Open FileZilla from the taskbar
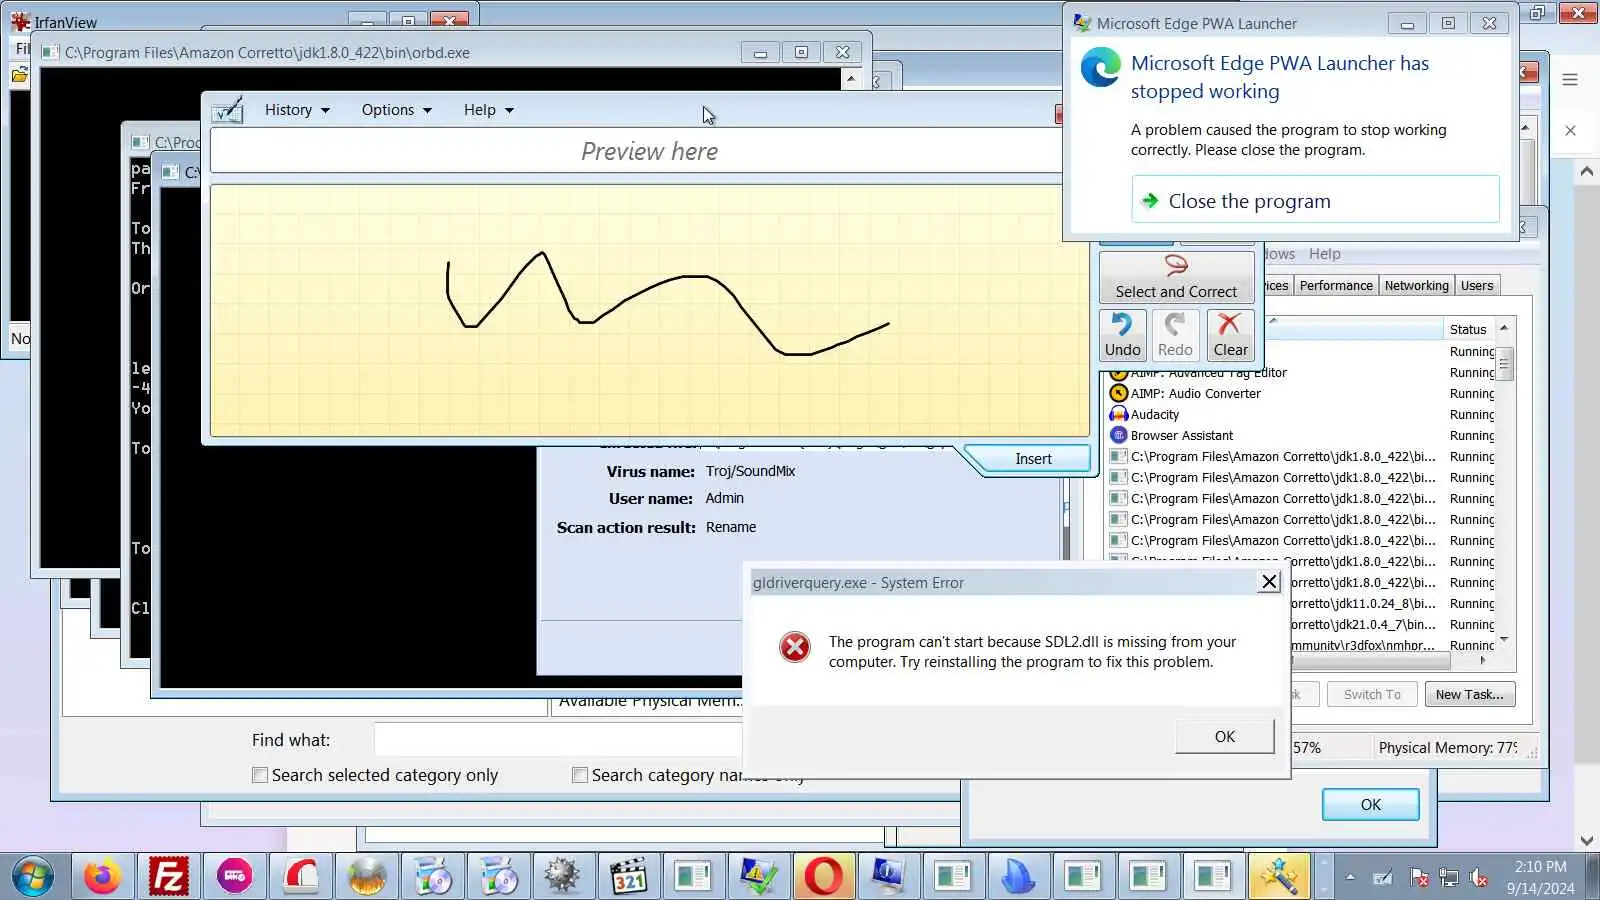 (x=168, y=877)
